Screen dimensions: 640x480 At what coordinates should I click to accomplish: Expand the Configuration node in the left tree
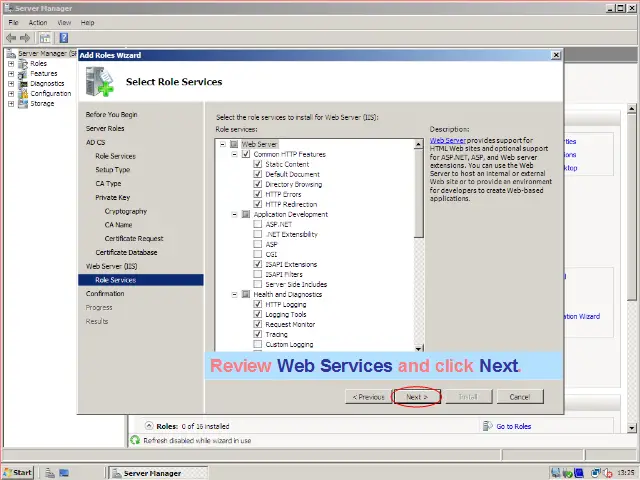pos(11,94)
